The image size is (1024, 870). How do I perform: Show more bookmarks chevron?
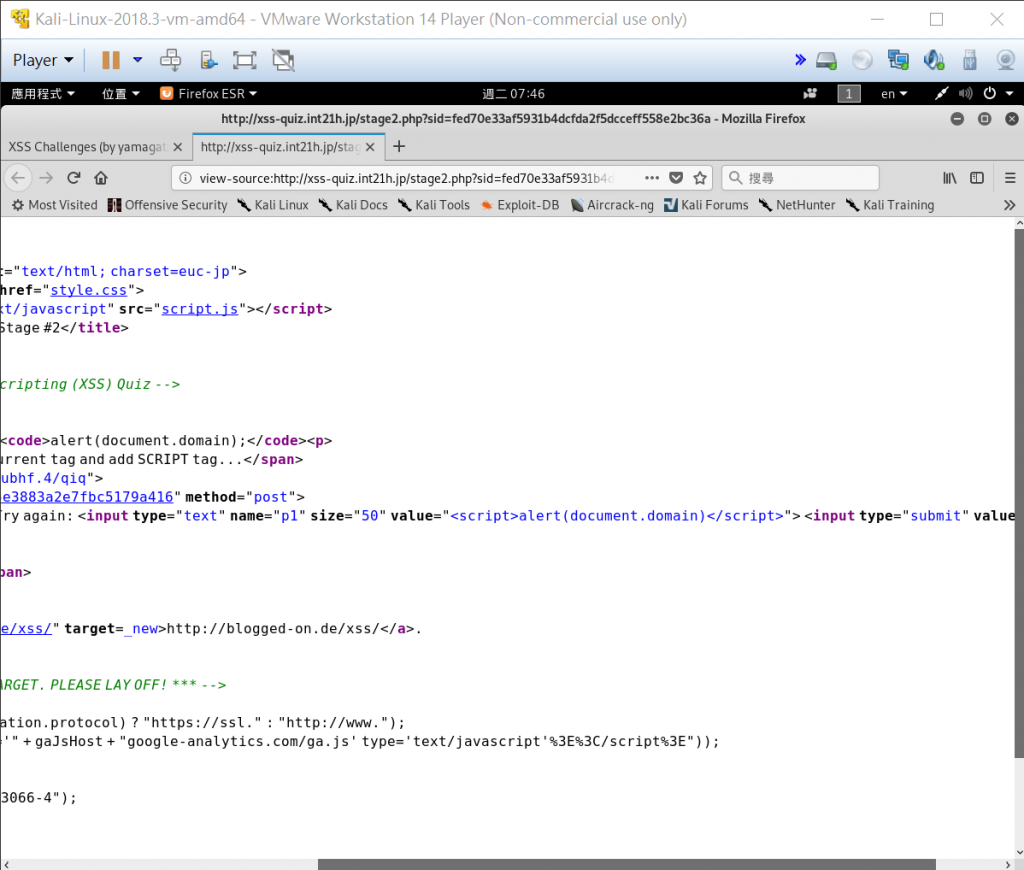click(1009, 205)
